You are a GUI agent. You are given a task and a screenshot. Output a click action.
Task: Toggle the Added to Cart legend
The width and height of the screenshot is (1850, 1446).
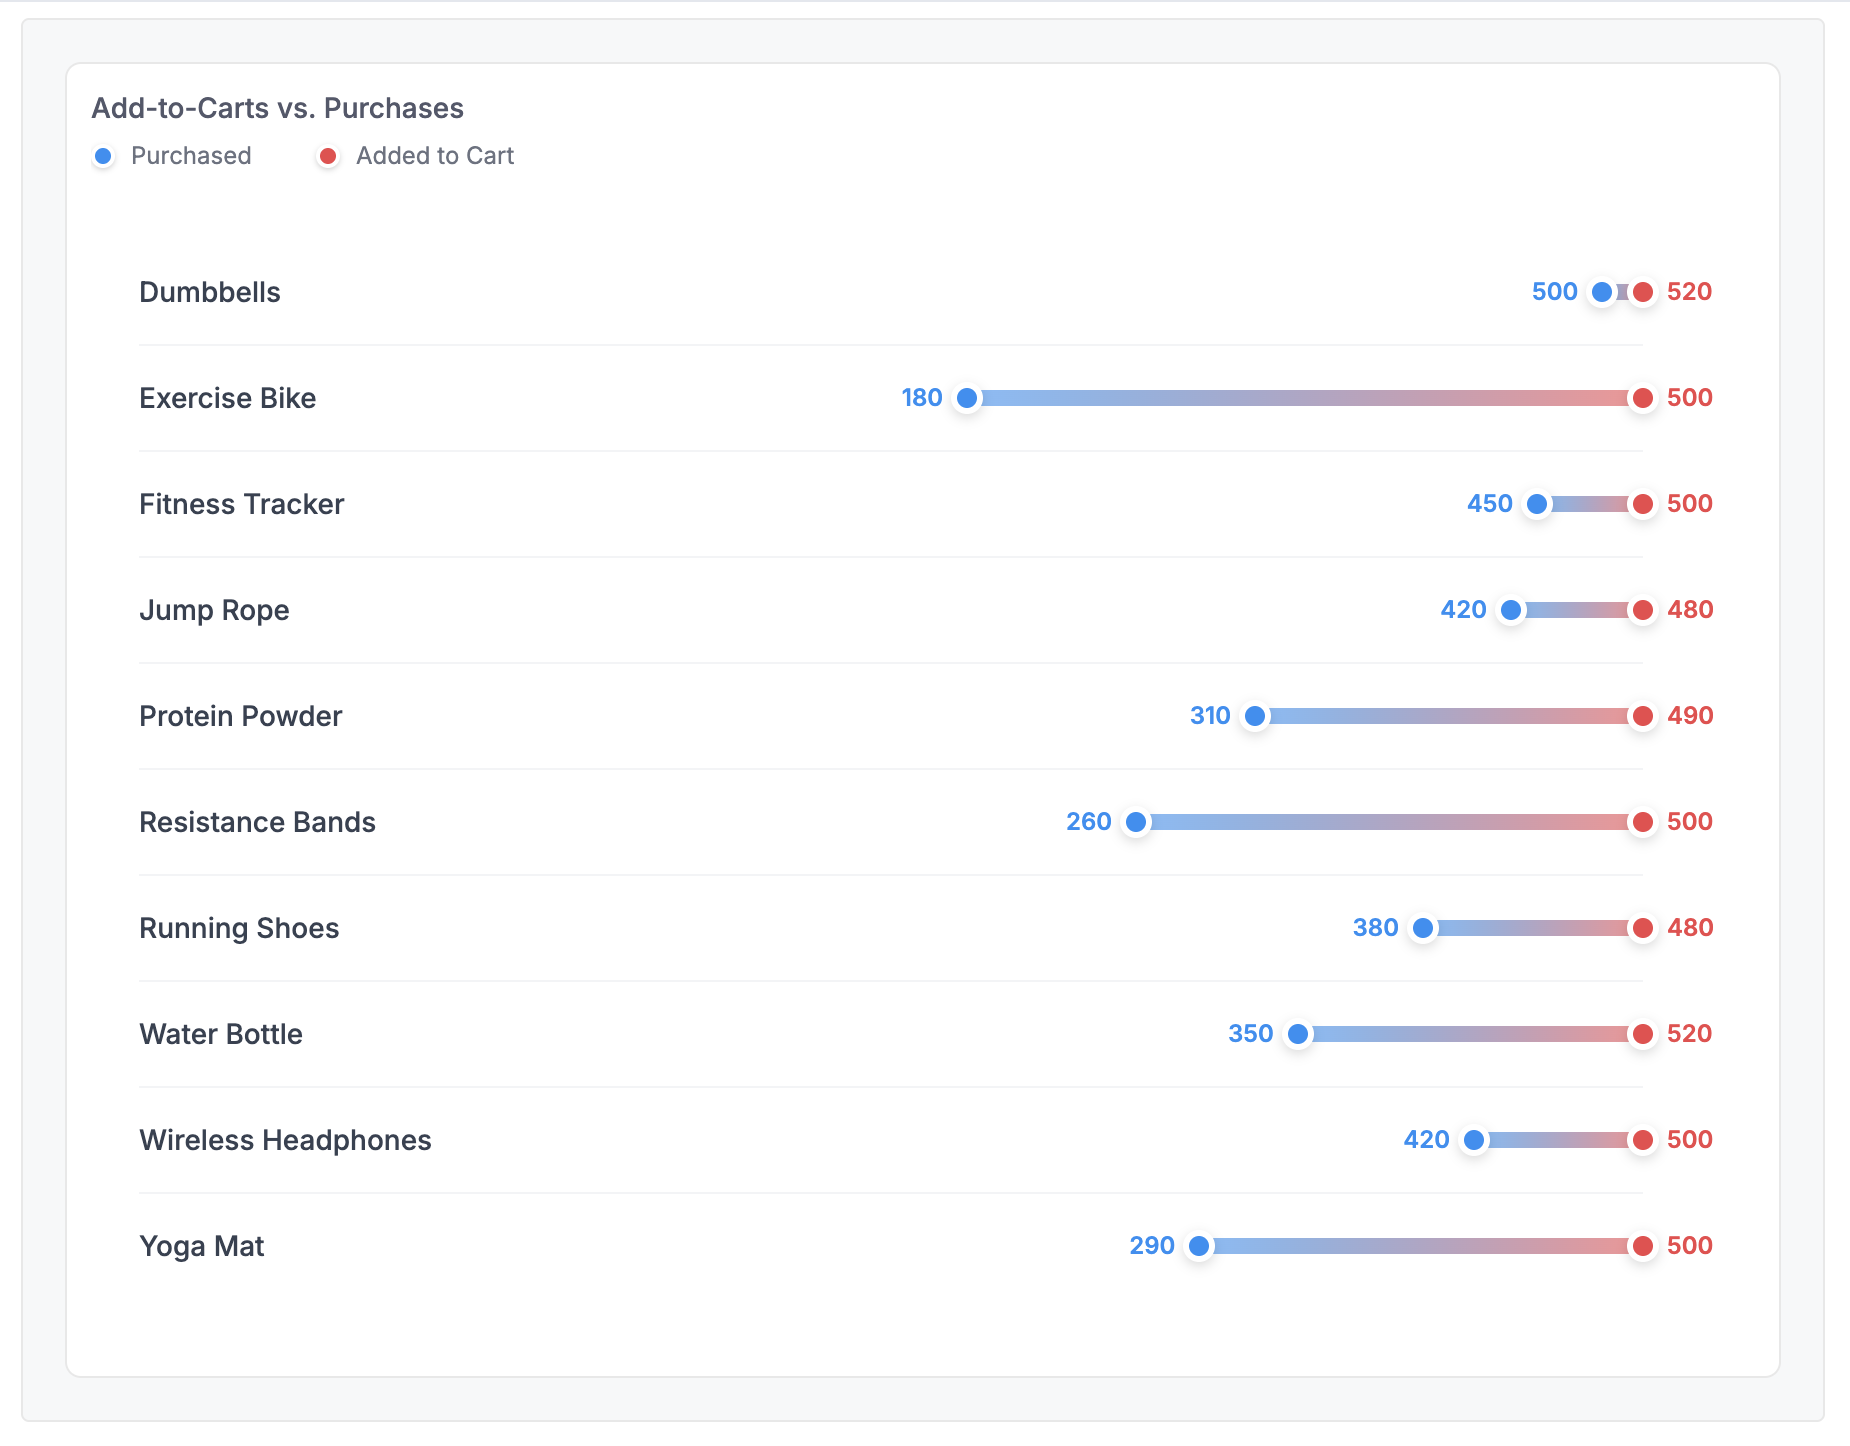(416, 156)
